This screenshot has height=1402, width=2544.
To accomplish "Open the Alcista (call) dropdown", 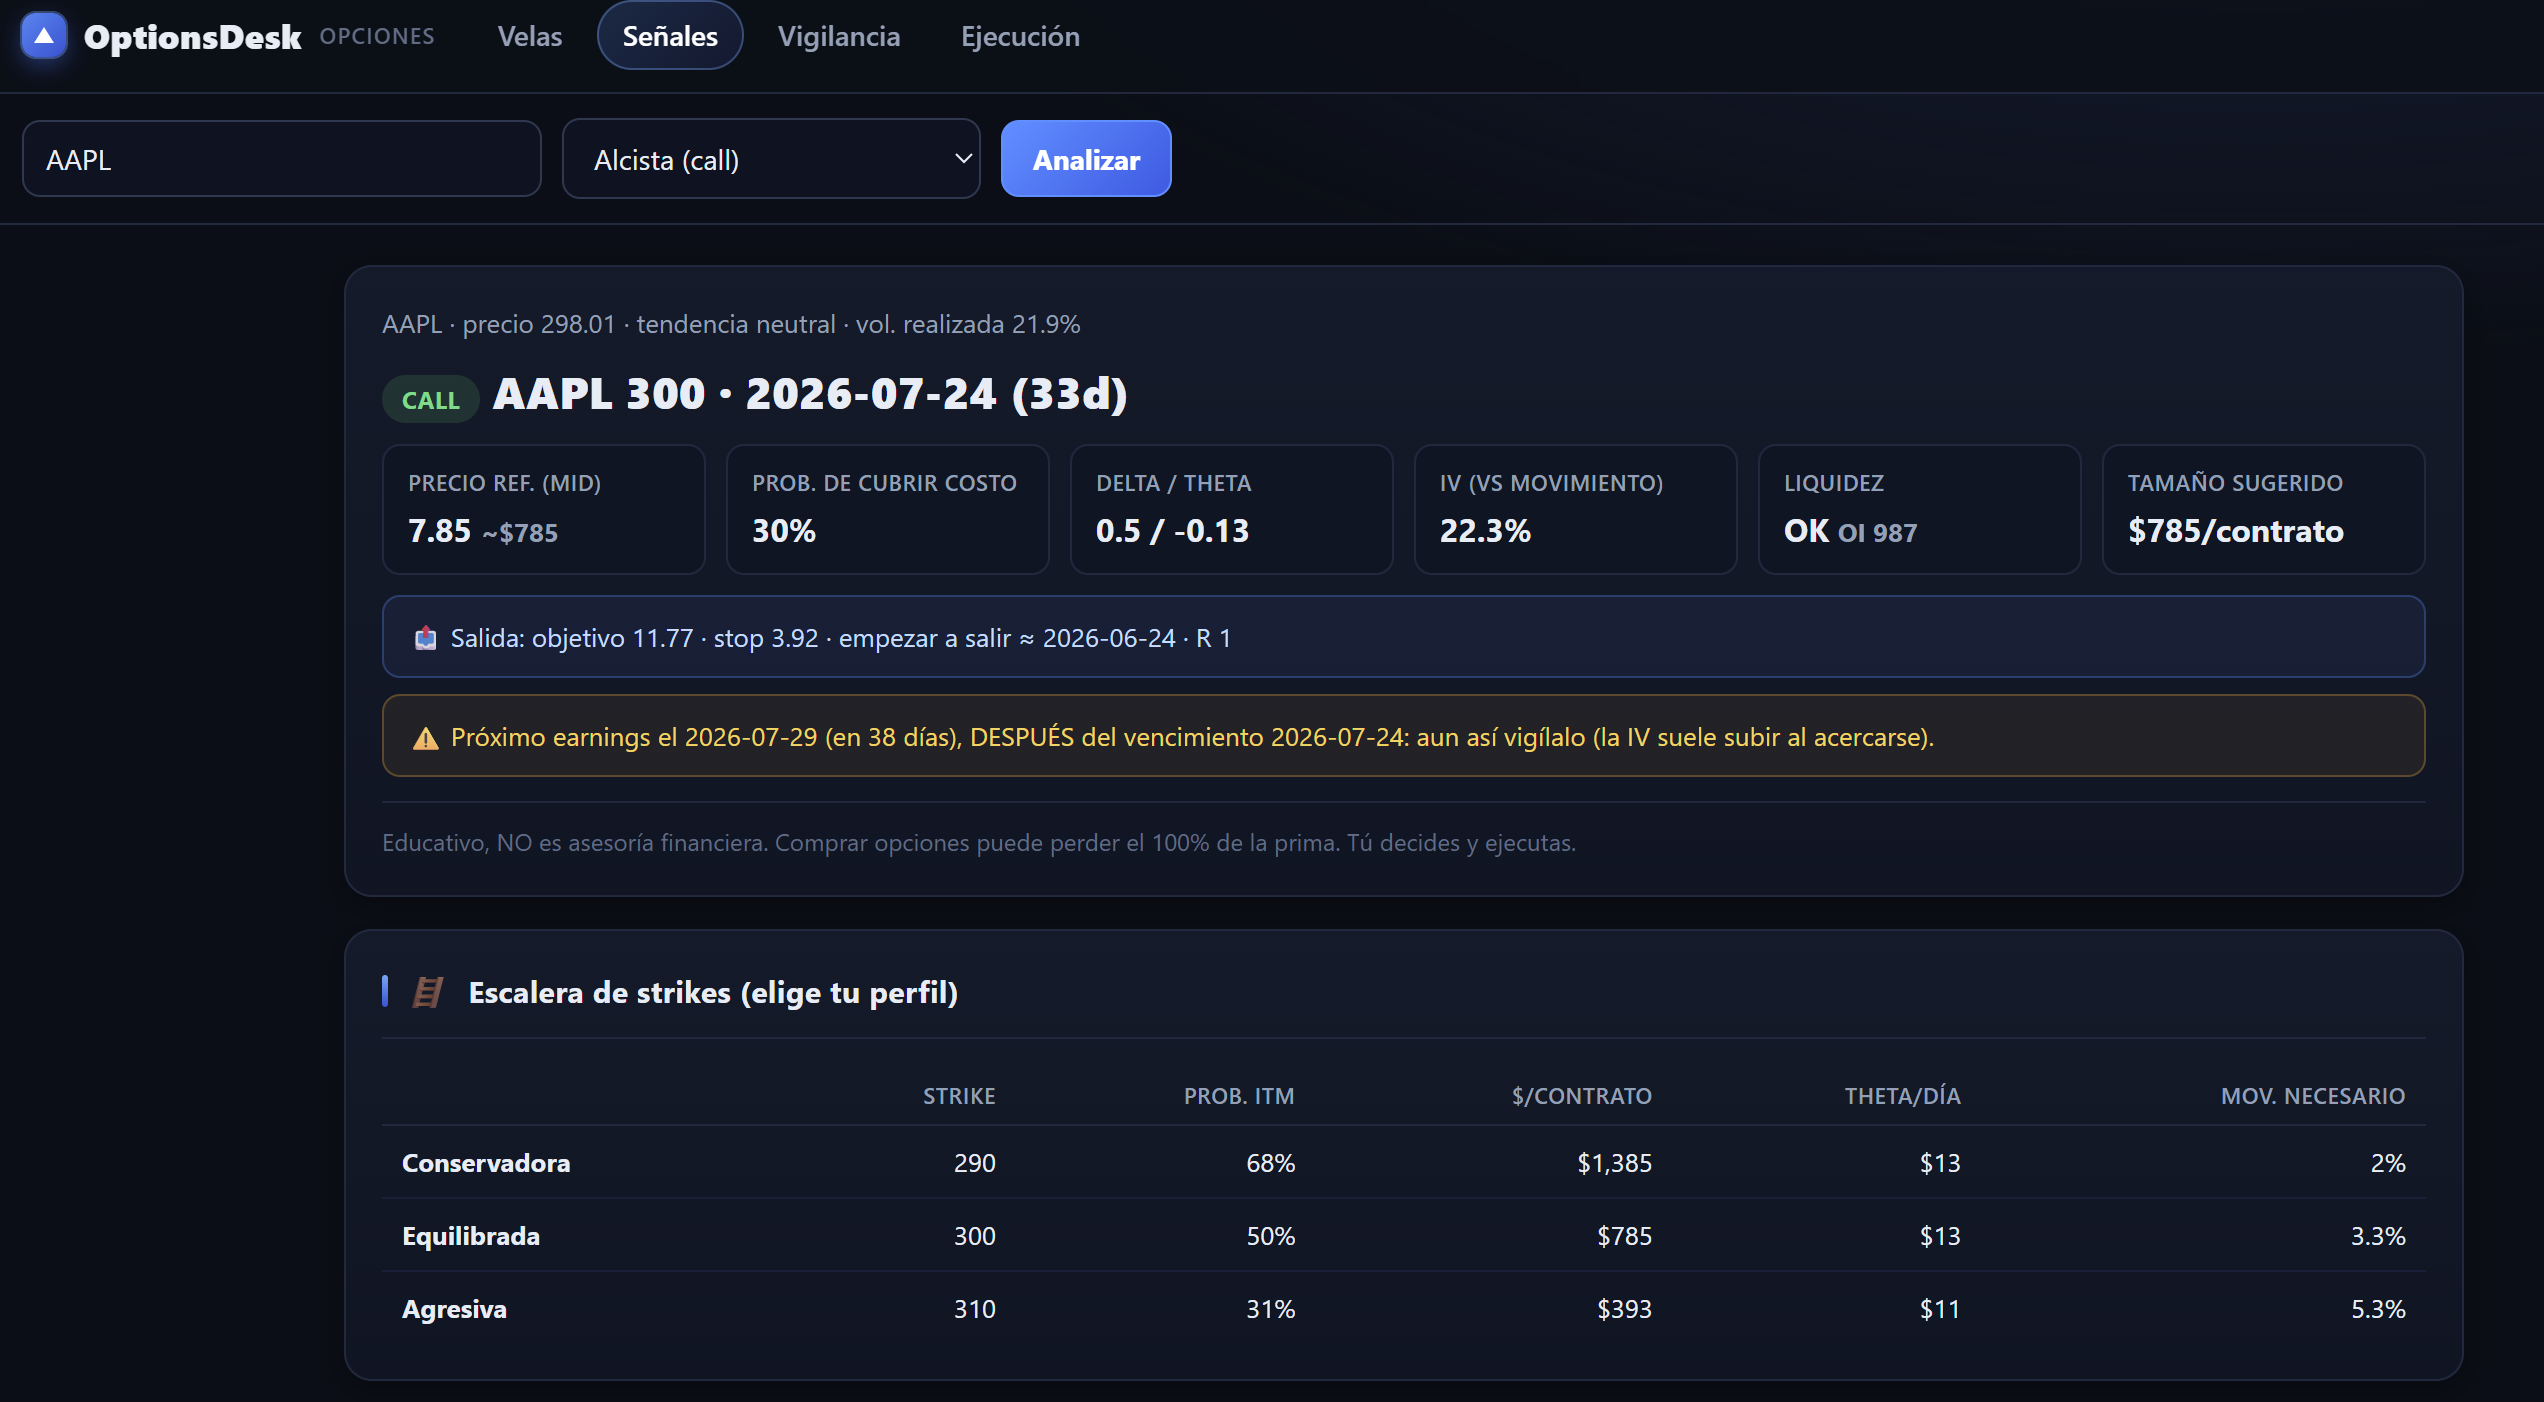I will (771, 159).
